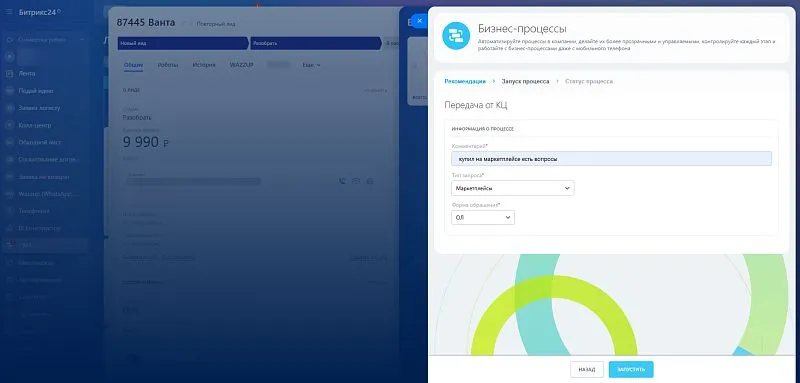The height and width of the screenshot is (383, 800).
Task: Click the Передача от КЦ title
Action: 476,106
